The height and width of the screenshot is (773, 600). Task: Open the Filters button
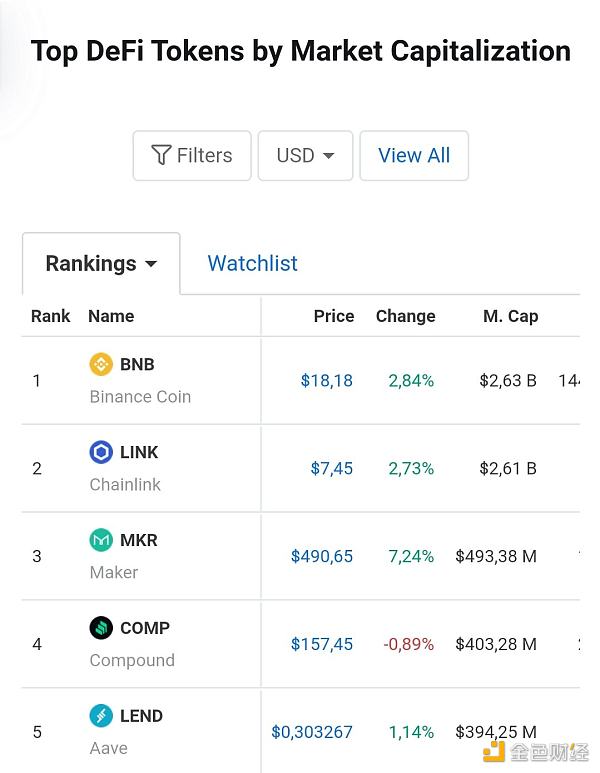[192, 155]
